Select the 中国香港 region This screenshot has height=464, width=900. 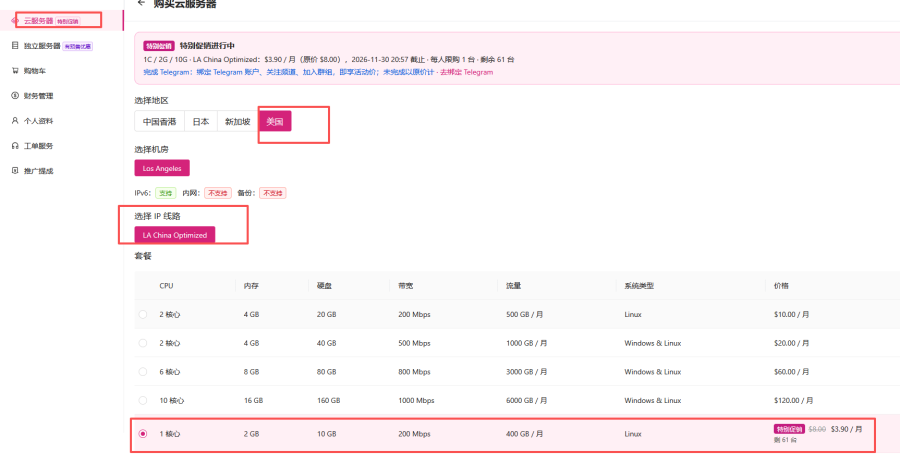click(160, 122)
